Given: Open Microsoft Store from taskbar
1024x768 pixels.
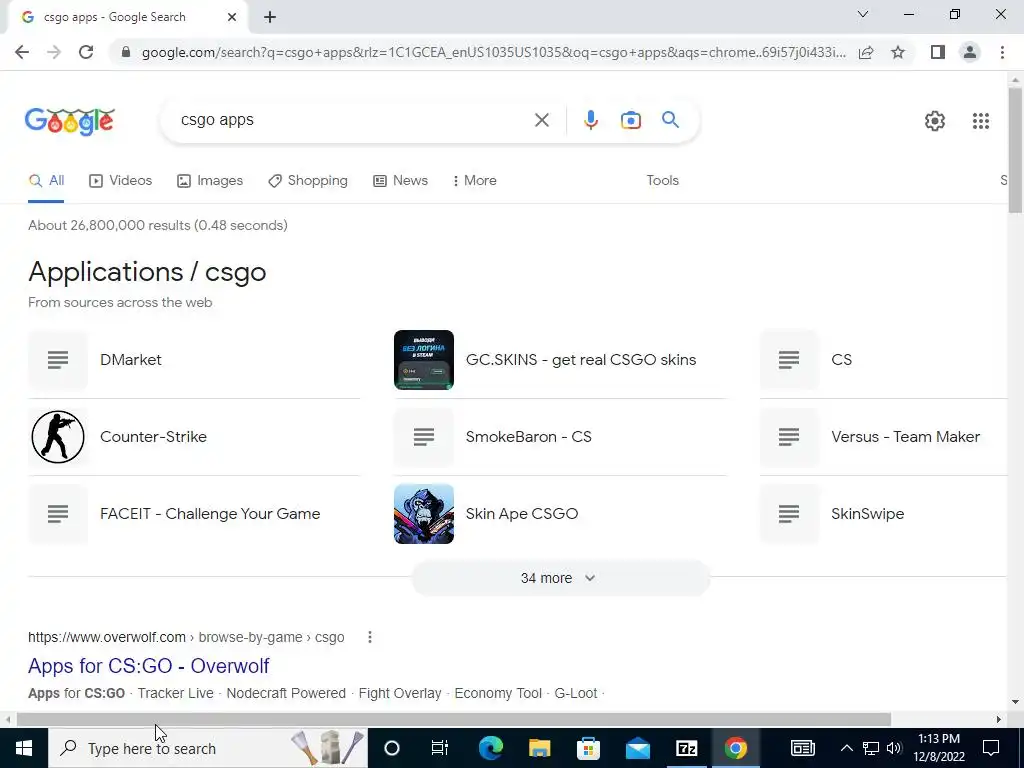Looking at the screenshot, I should click(x=588, y=748).
